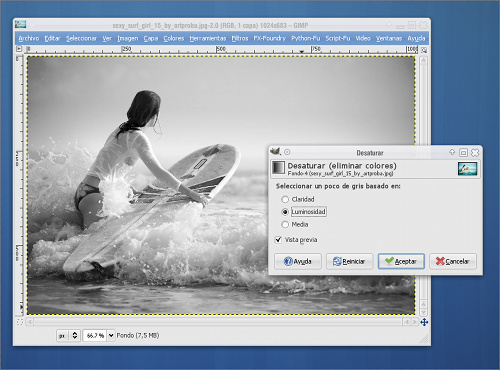This screenshot has width=500, height=370.
Task: Click the zoom-on-resize icon at top right of canvas
Action: tap(424, 50)
